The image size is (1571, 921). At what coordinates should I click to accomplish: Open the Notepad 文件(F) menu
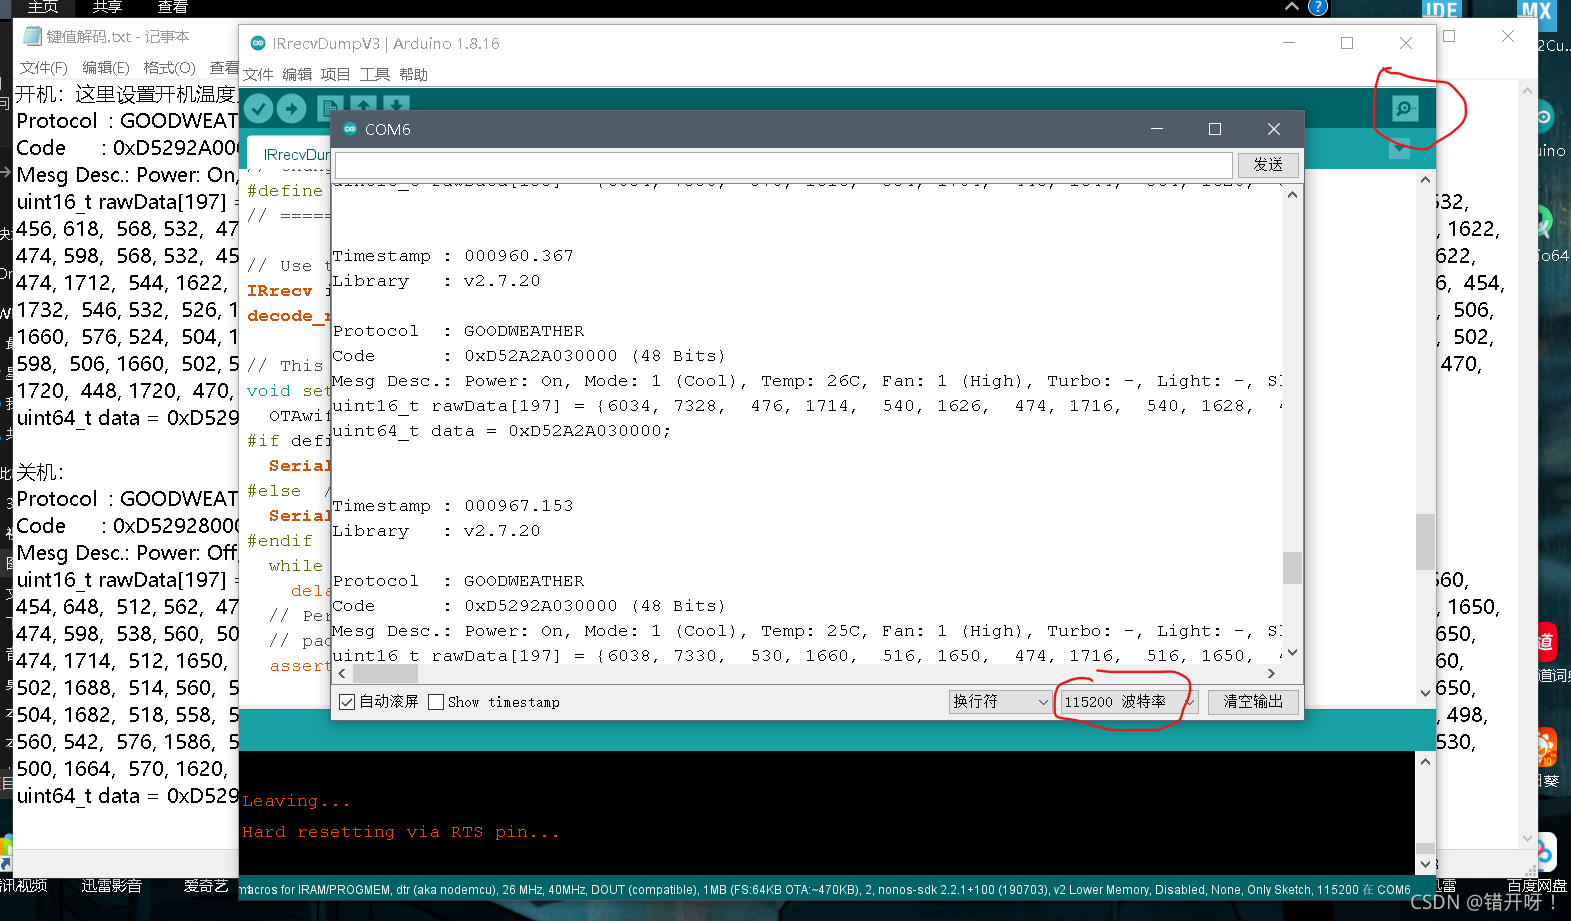click(x=44, y=67)
